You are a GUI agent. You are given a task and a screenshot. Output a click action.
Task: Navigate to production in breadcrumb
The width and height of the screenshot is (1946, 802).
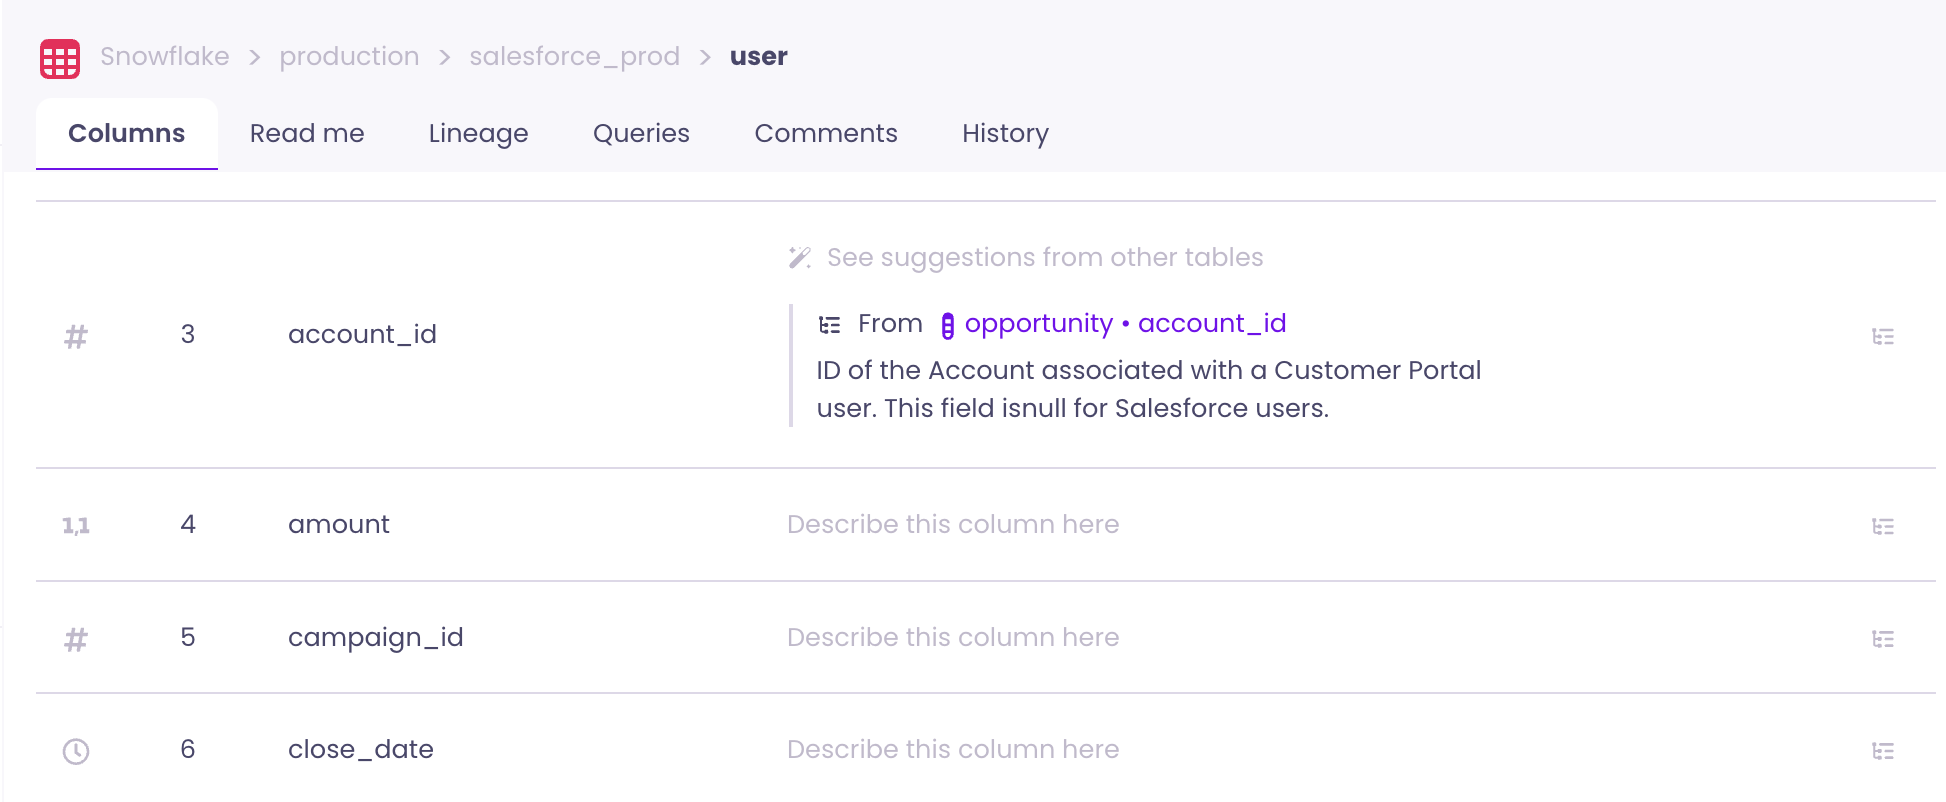coord(349,57)
